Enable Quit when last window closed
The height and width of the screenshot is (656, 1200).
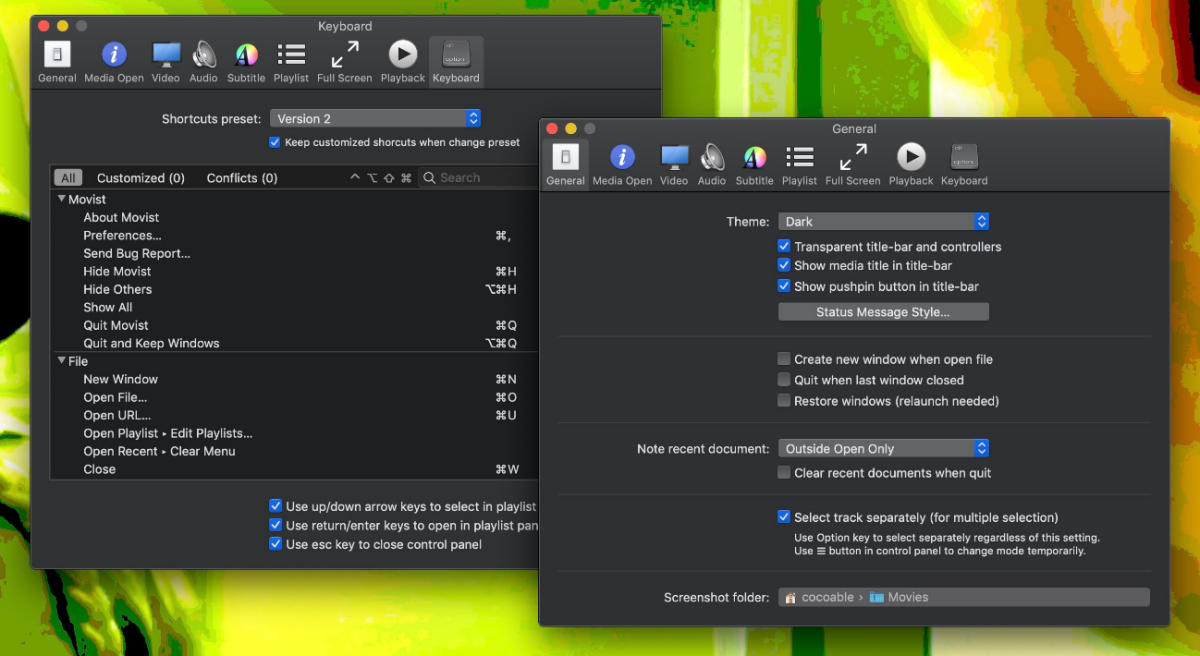[x=784, y=380]
